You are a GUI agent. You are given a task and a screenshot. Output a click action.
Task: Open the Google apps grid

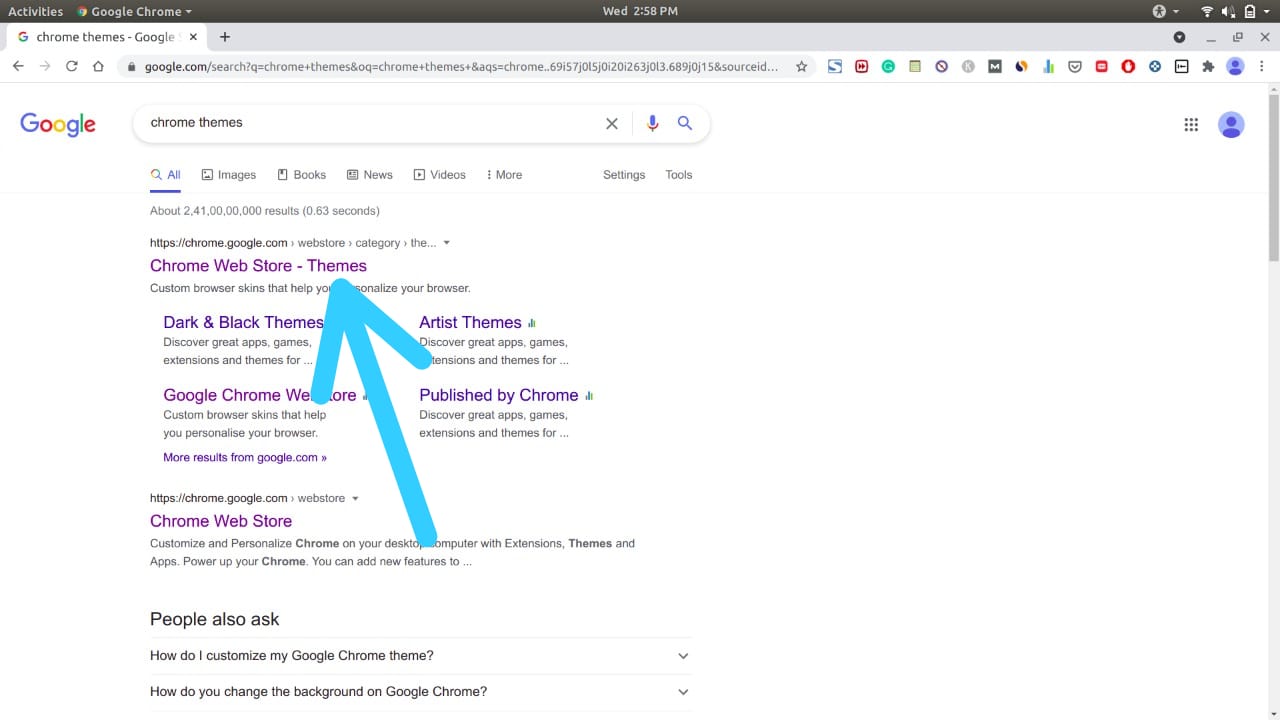pos(1191,125)
